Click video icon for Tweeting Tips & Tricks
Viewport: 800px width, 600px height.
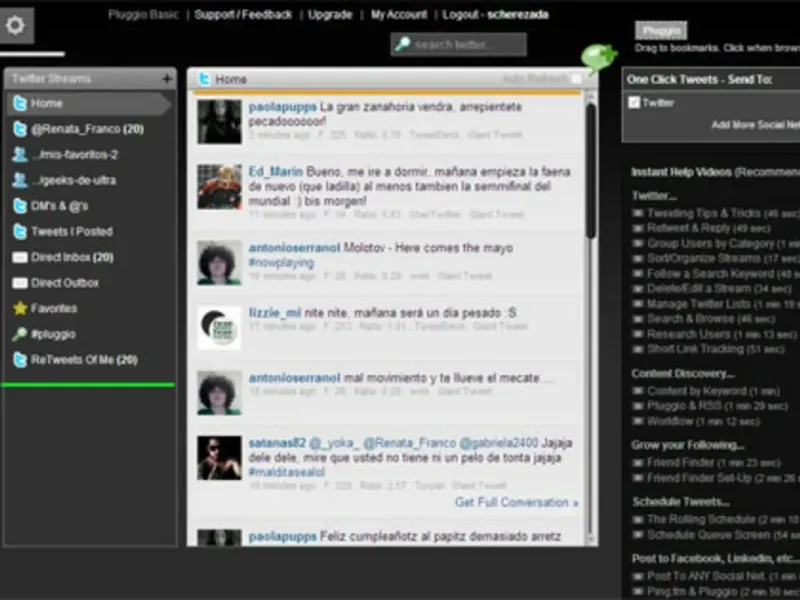(638, 213)
